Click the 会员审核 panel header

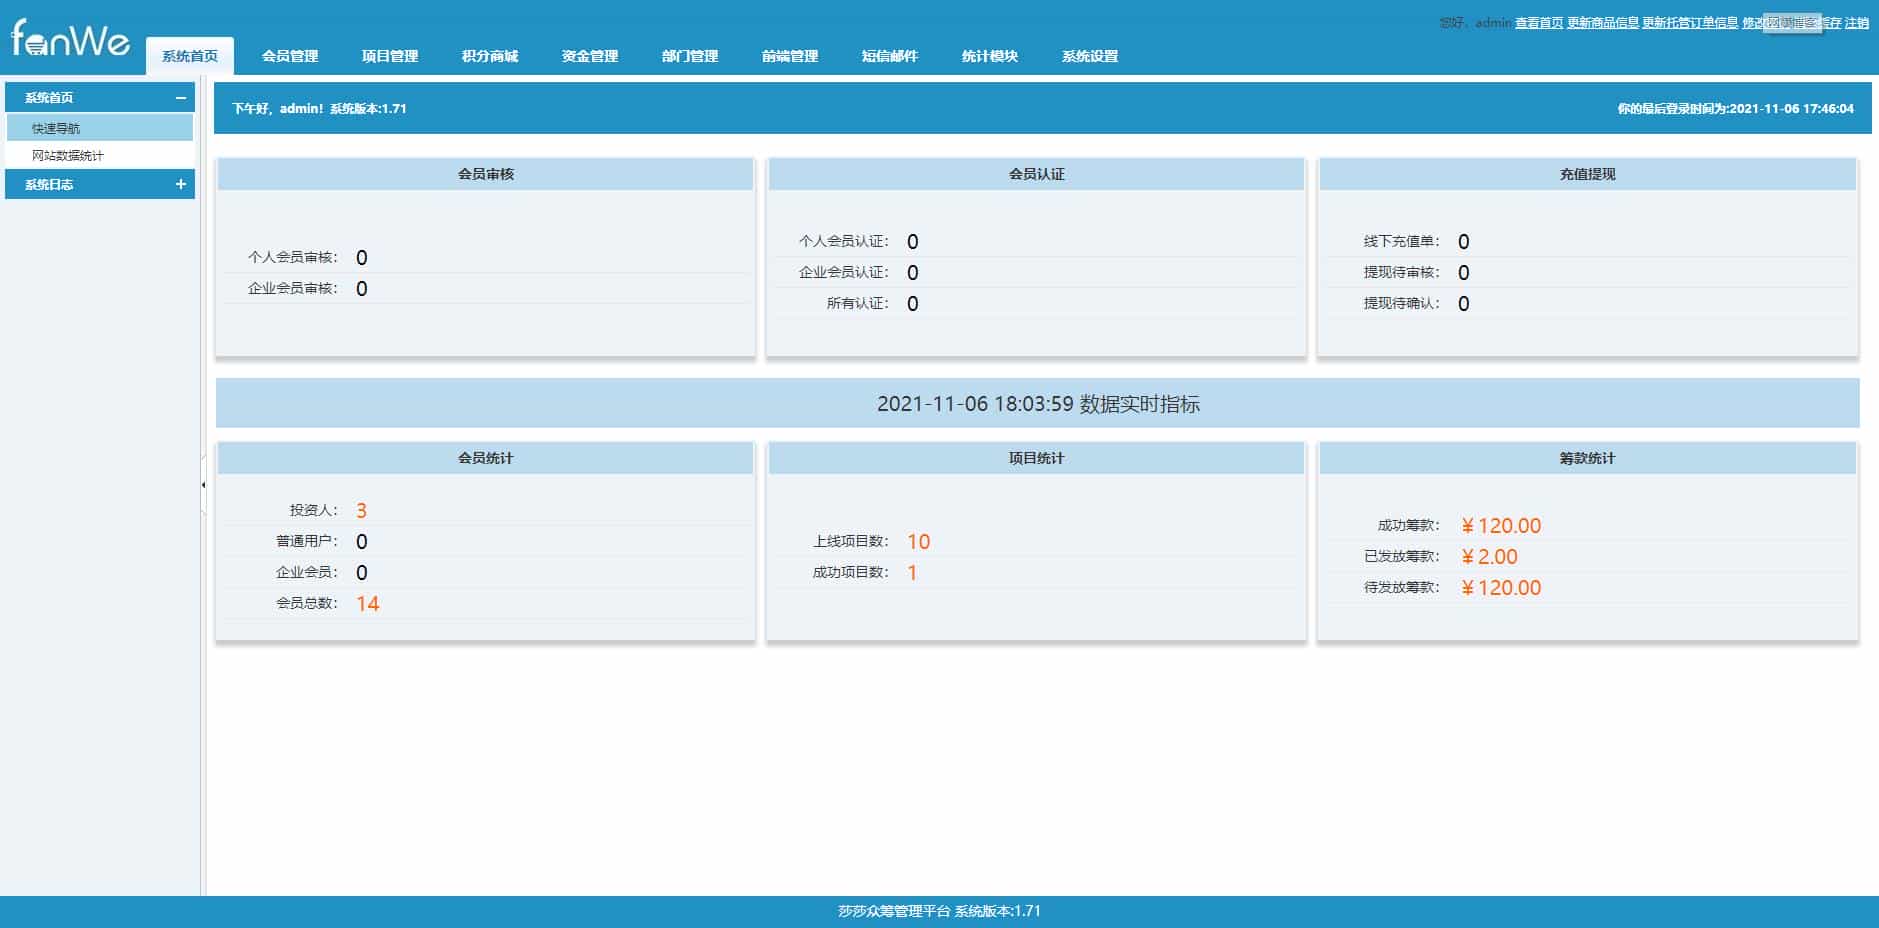click(x=486, y=174)
